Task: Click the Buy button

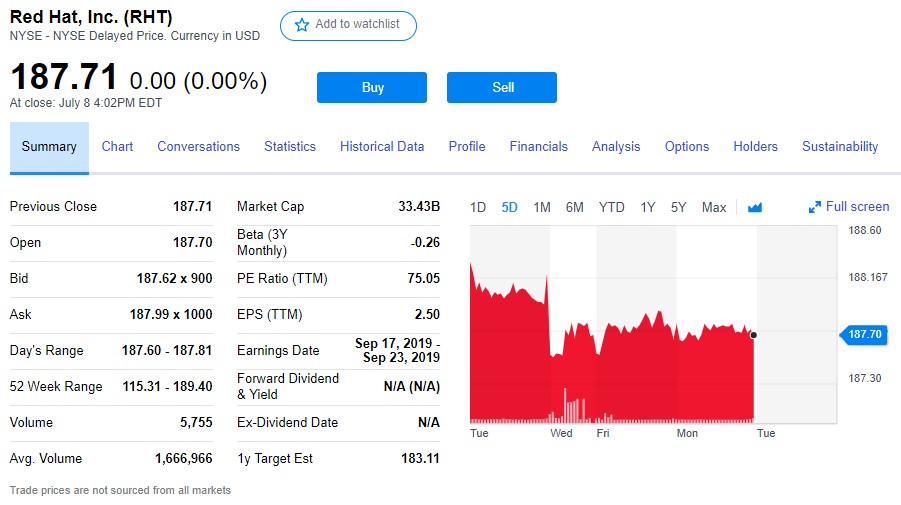Action: coord(372,87)
